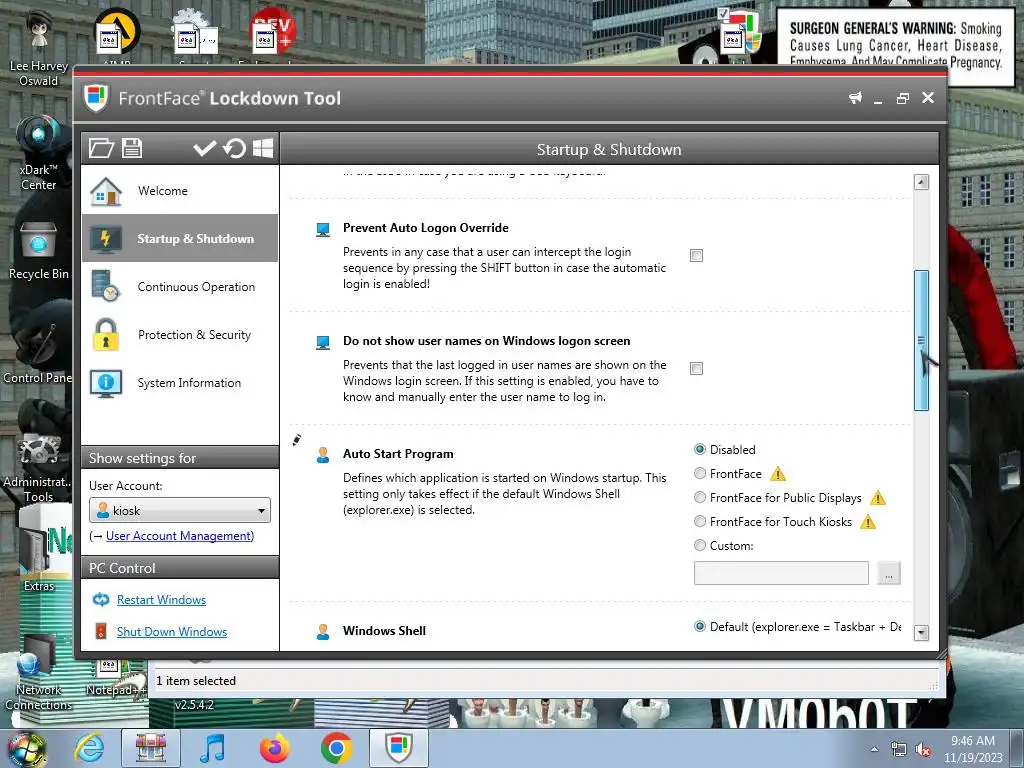Reset settings with the circular arrow icon
The height and width of the screenshot is (768, 1024).
pyautogui.click(x=234, y=148)
